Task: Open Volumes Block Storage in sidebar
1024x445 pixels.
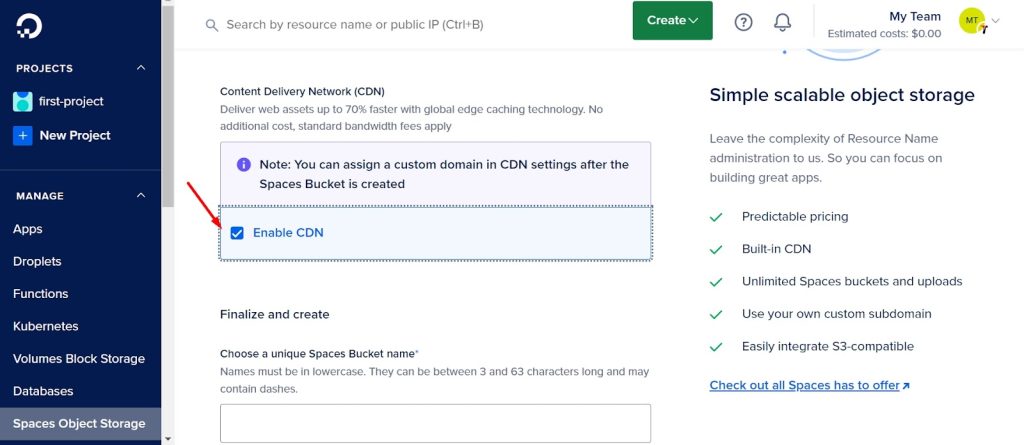Action: point(79,359)
